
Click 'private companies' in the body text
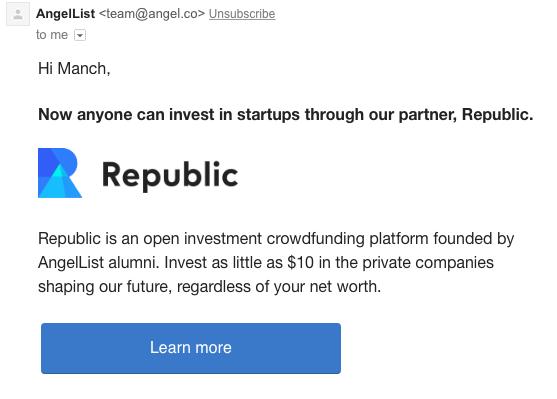(428, 263)
